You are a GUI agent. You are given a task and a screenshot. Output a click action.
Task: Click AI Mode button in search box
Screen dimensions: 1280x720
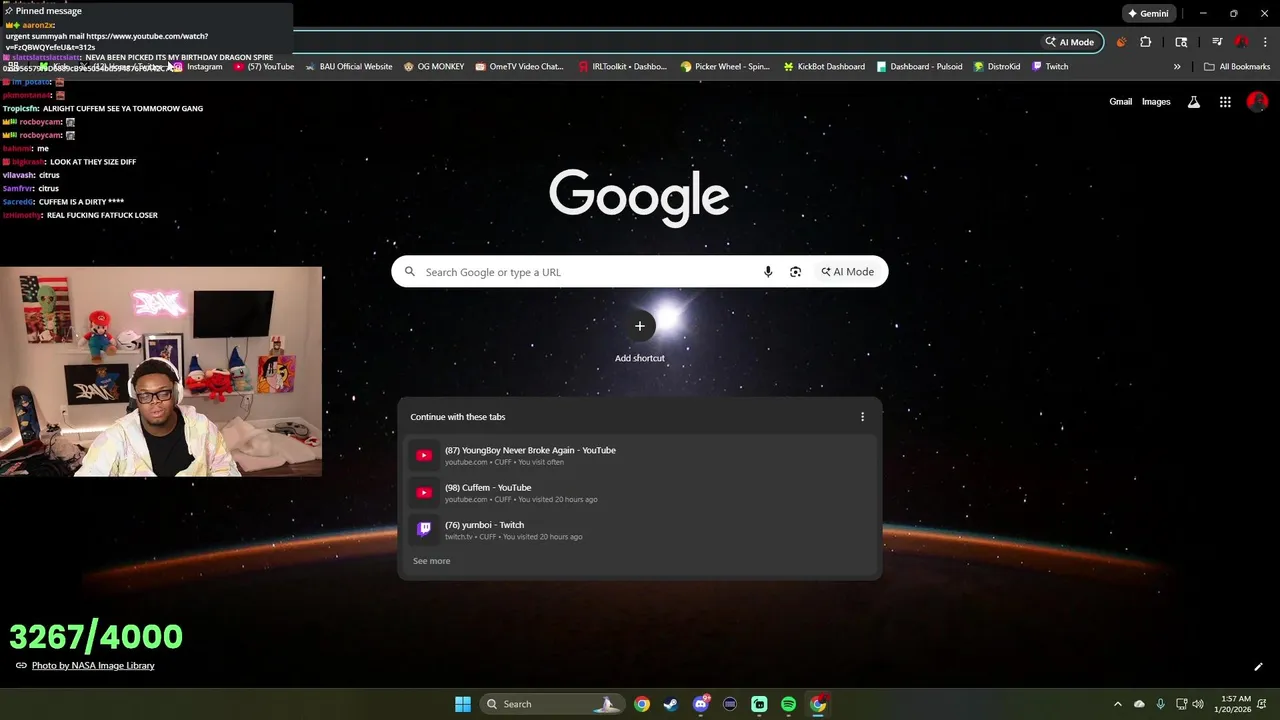click(x=848, y=272)
